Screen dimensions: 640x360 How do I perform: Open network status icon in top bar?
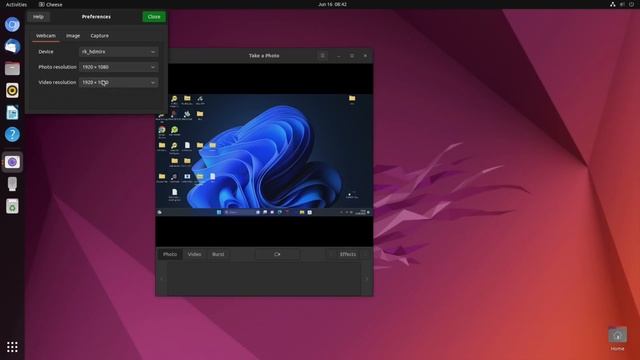(613, 4)
